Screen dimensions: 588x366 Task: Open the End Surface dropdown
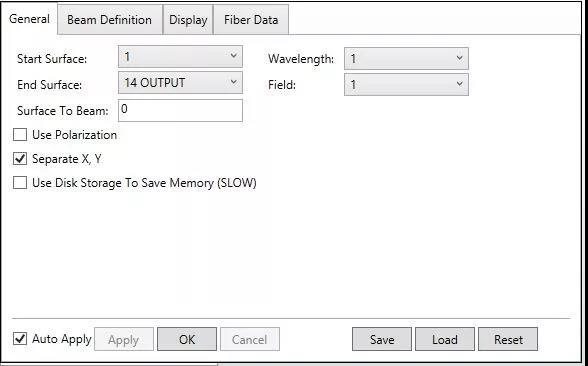180,82
